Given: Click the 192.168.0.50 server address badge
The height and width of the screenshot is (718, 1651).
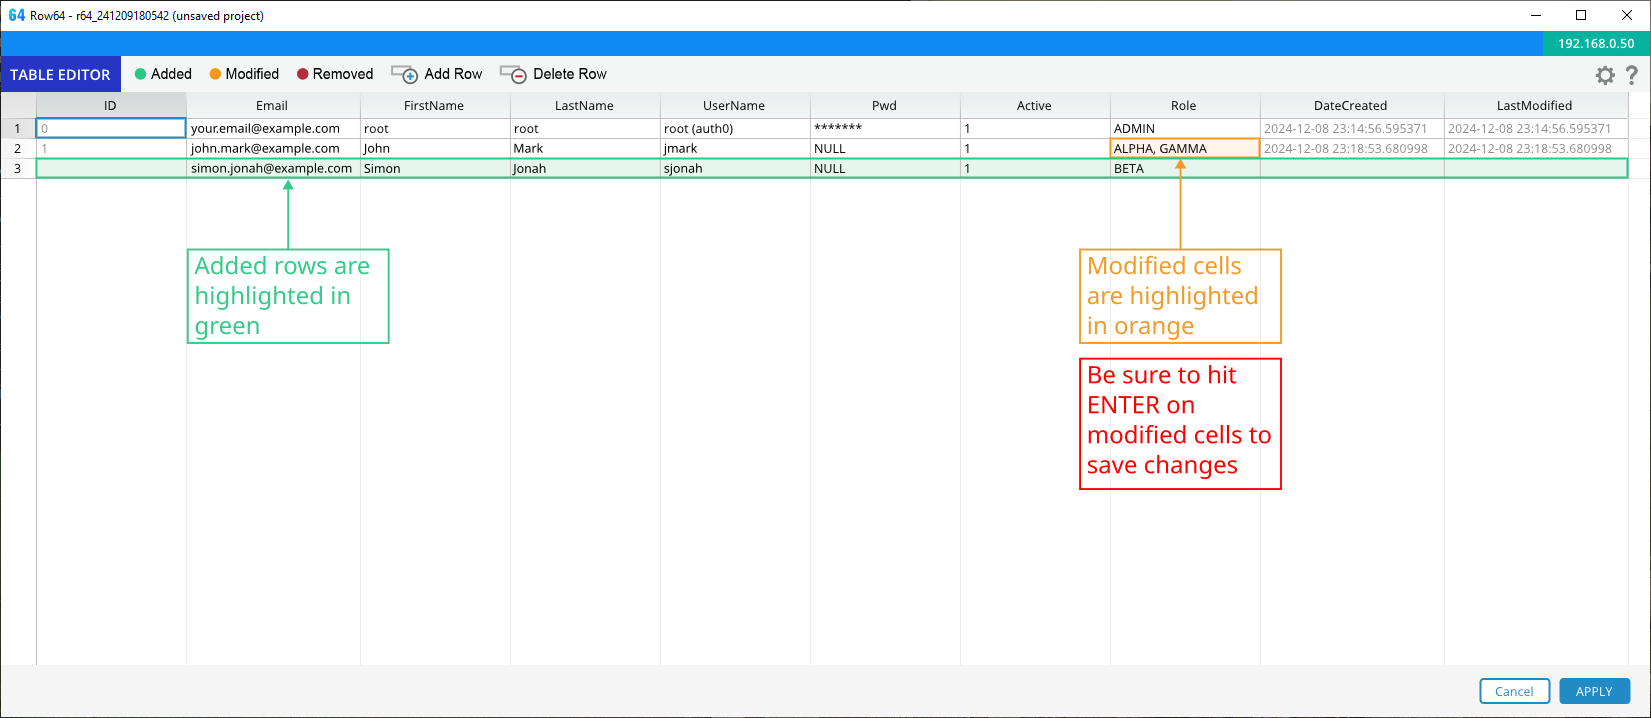Looking at the screenshot, I should (1596, 43).
